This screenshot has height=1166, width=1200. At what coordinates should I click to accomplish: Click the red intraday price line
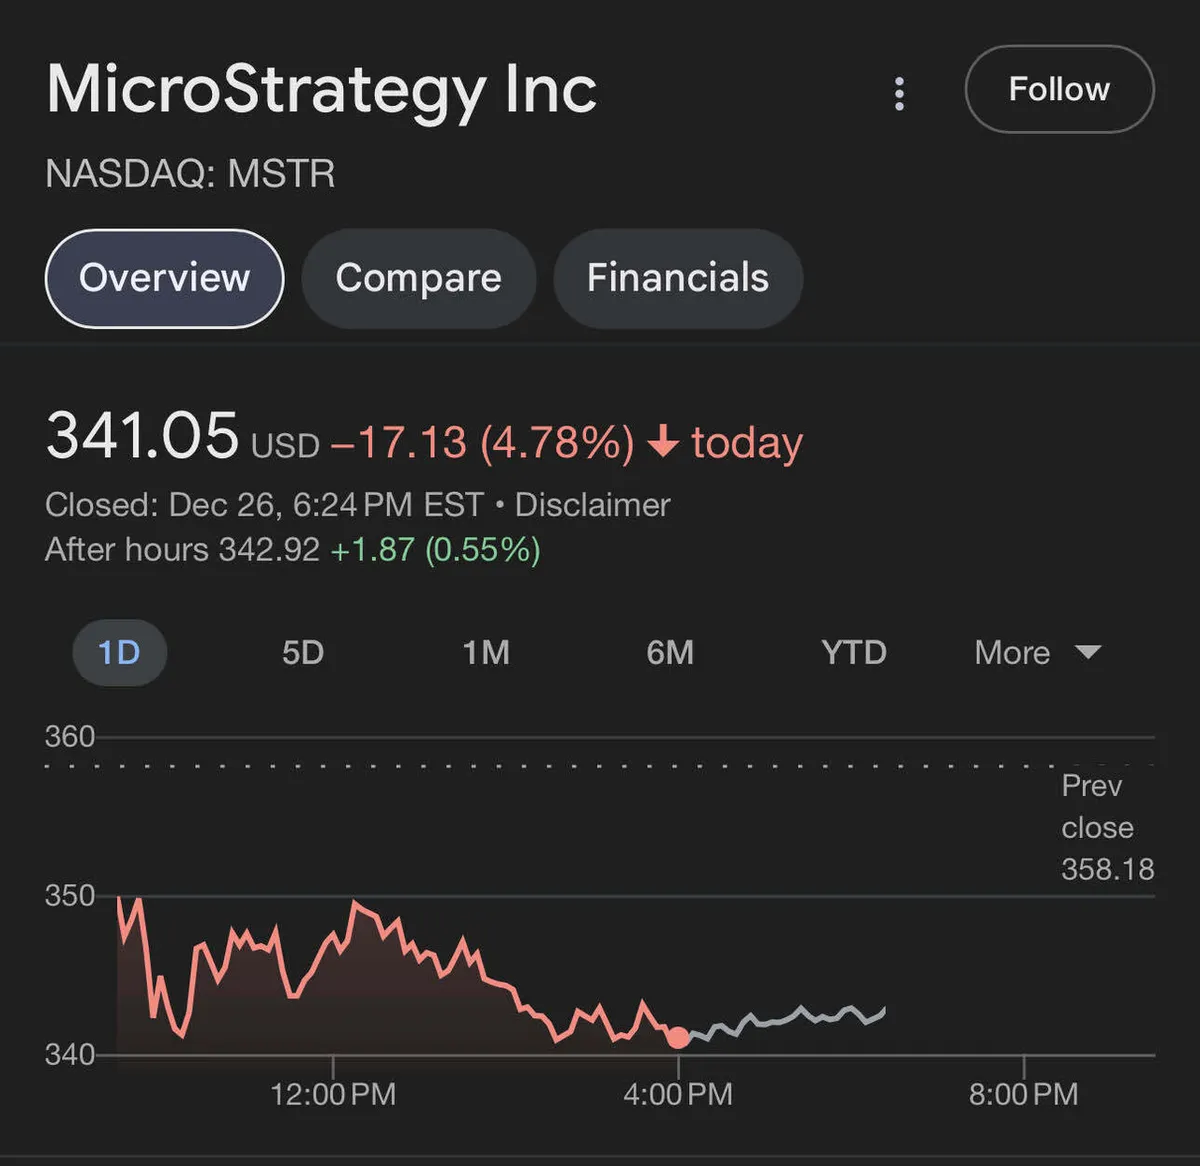pos(401,936)
